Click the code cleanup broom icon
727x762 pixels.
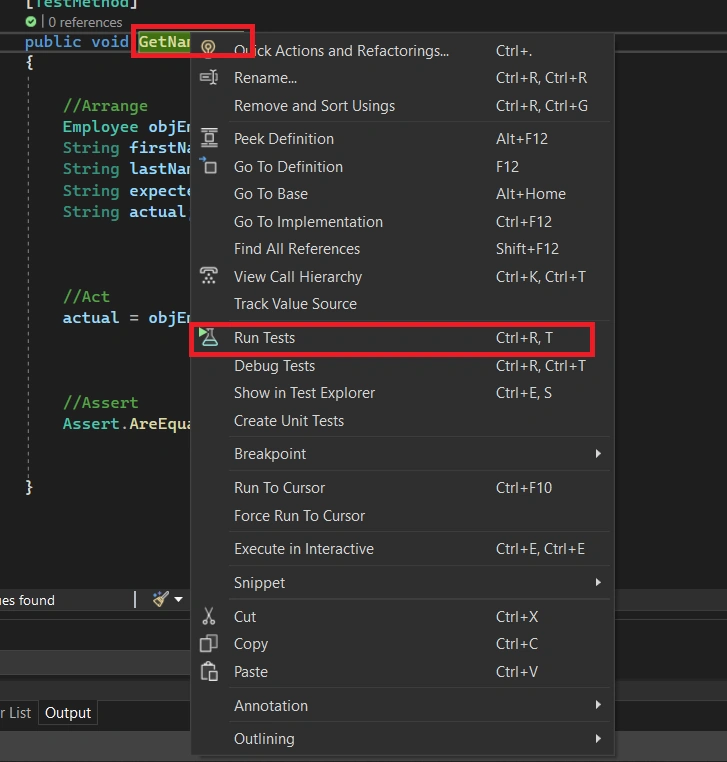pyautogui.click(x=161, y=599)
